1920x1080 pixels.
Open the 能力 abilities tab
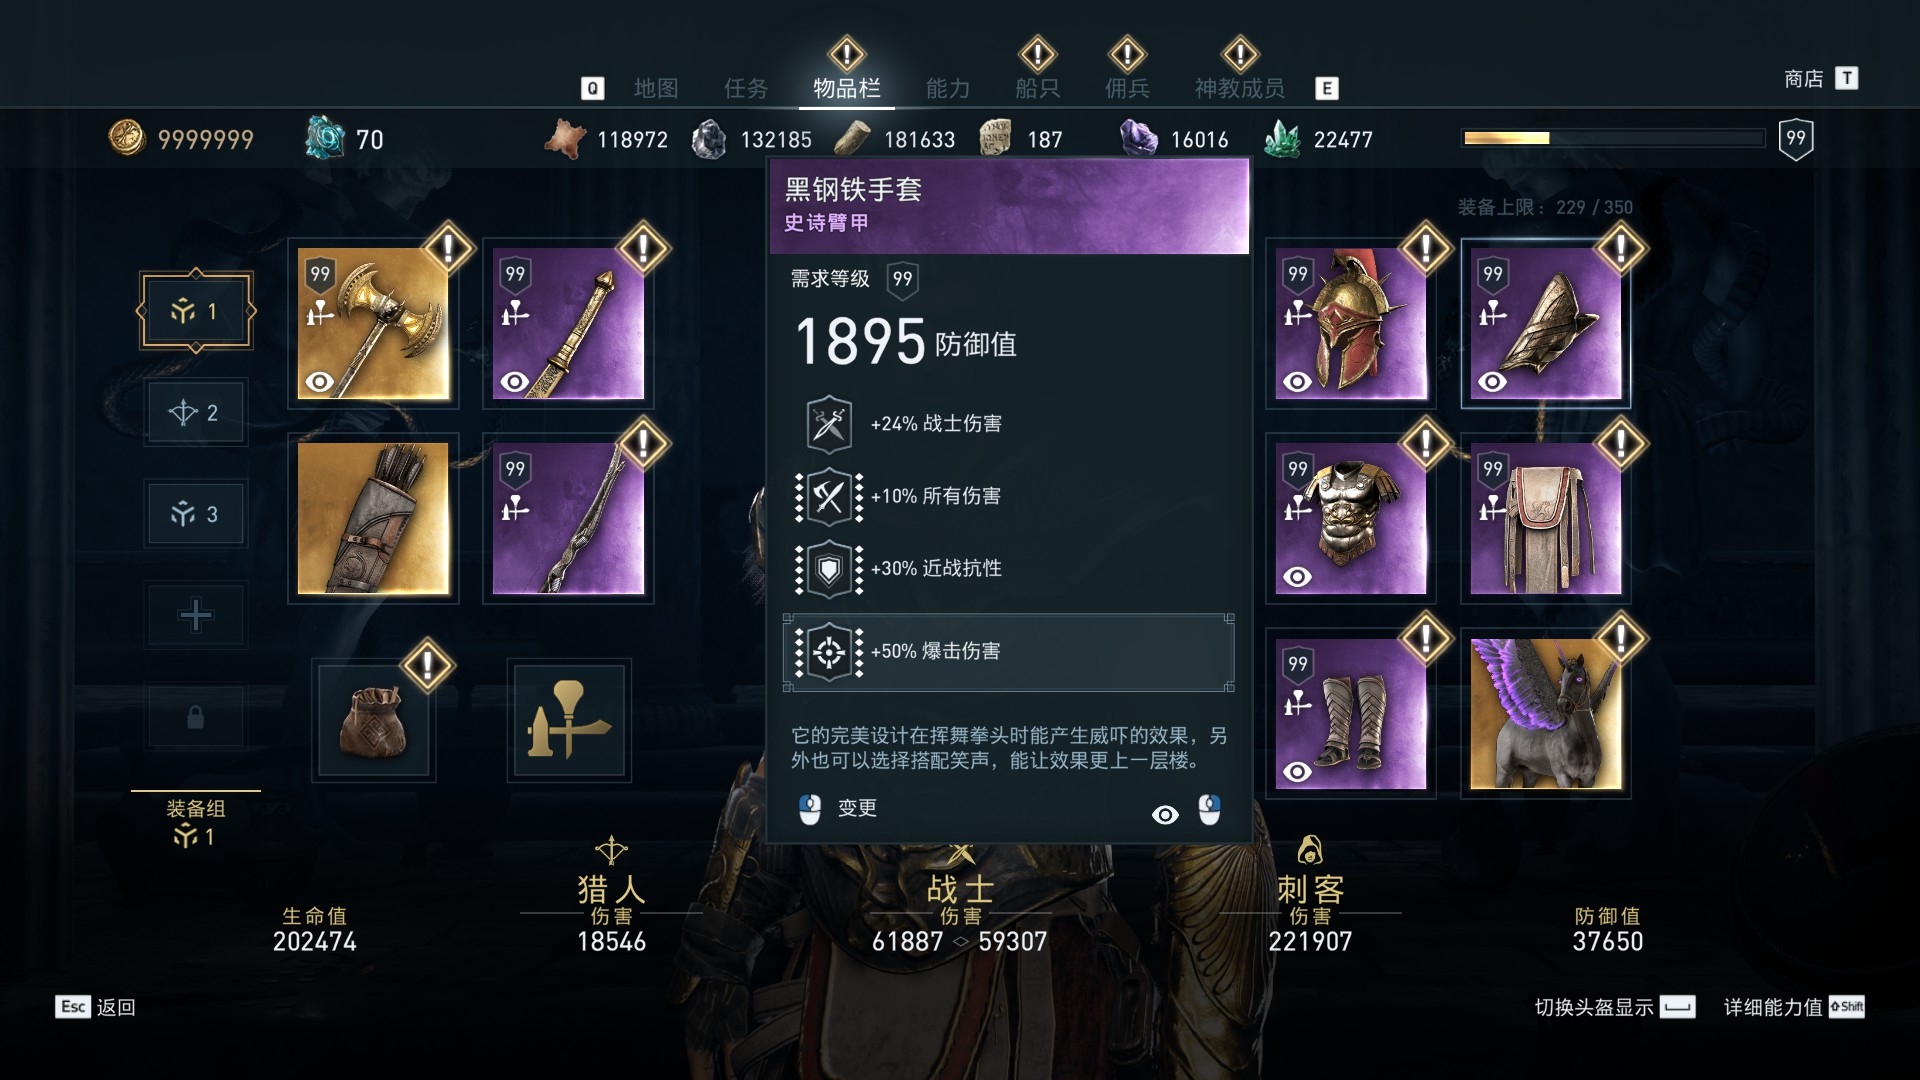coord(947,89)
